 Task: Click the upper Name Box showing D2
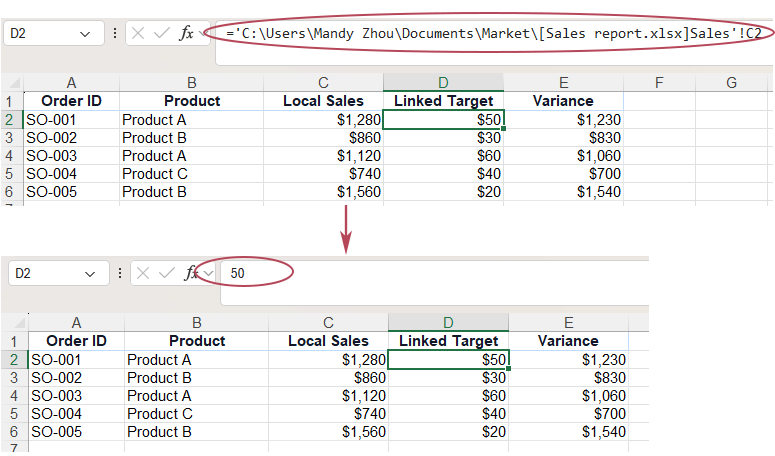click(x=40, y=33)
